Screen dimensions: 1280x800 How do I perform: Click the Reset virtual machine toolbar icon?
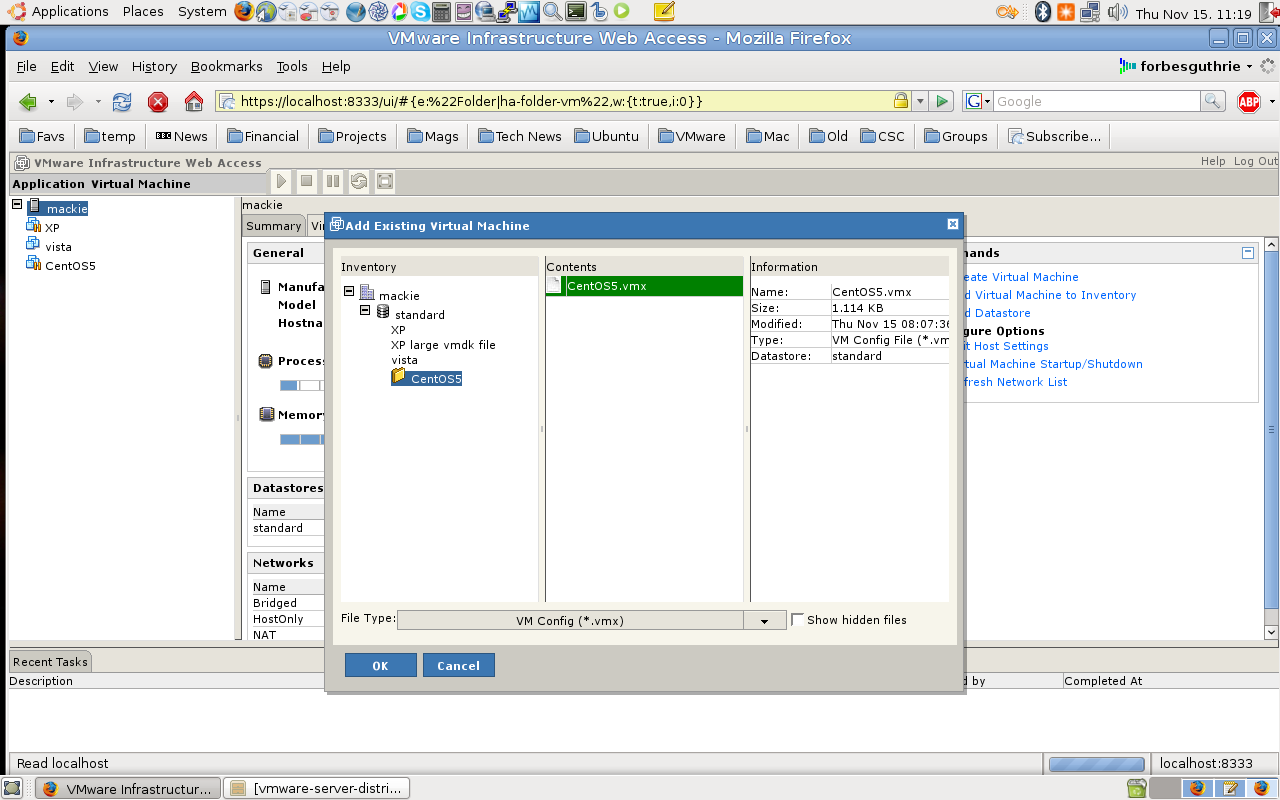click(359, 181)
